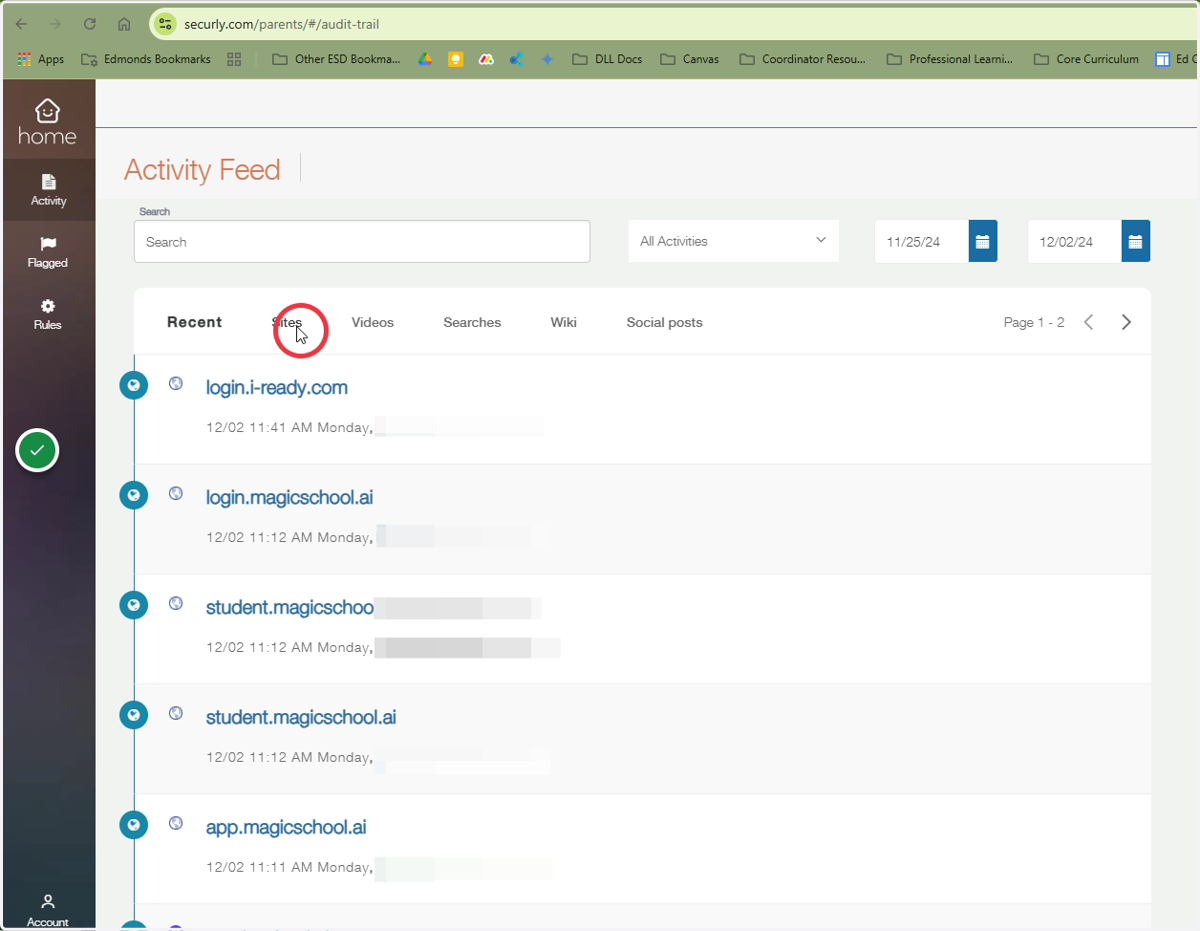1200x931 pixels.
Task: Go to previous page of activity
Action: pos(1089,322)
